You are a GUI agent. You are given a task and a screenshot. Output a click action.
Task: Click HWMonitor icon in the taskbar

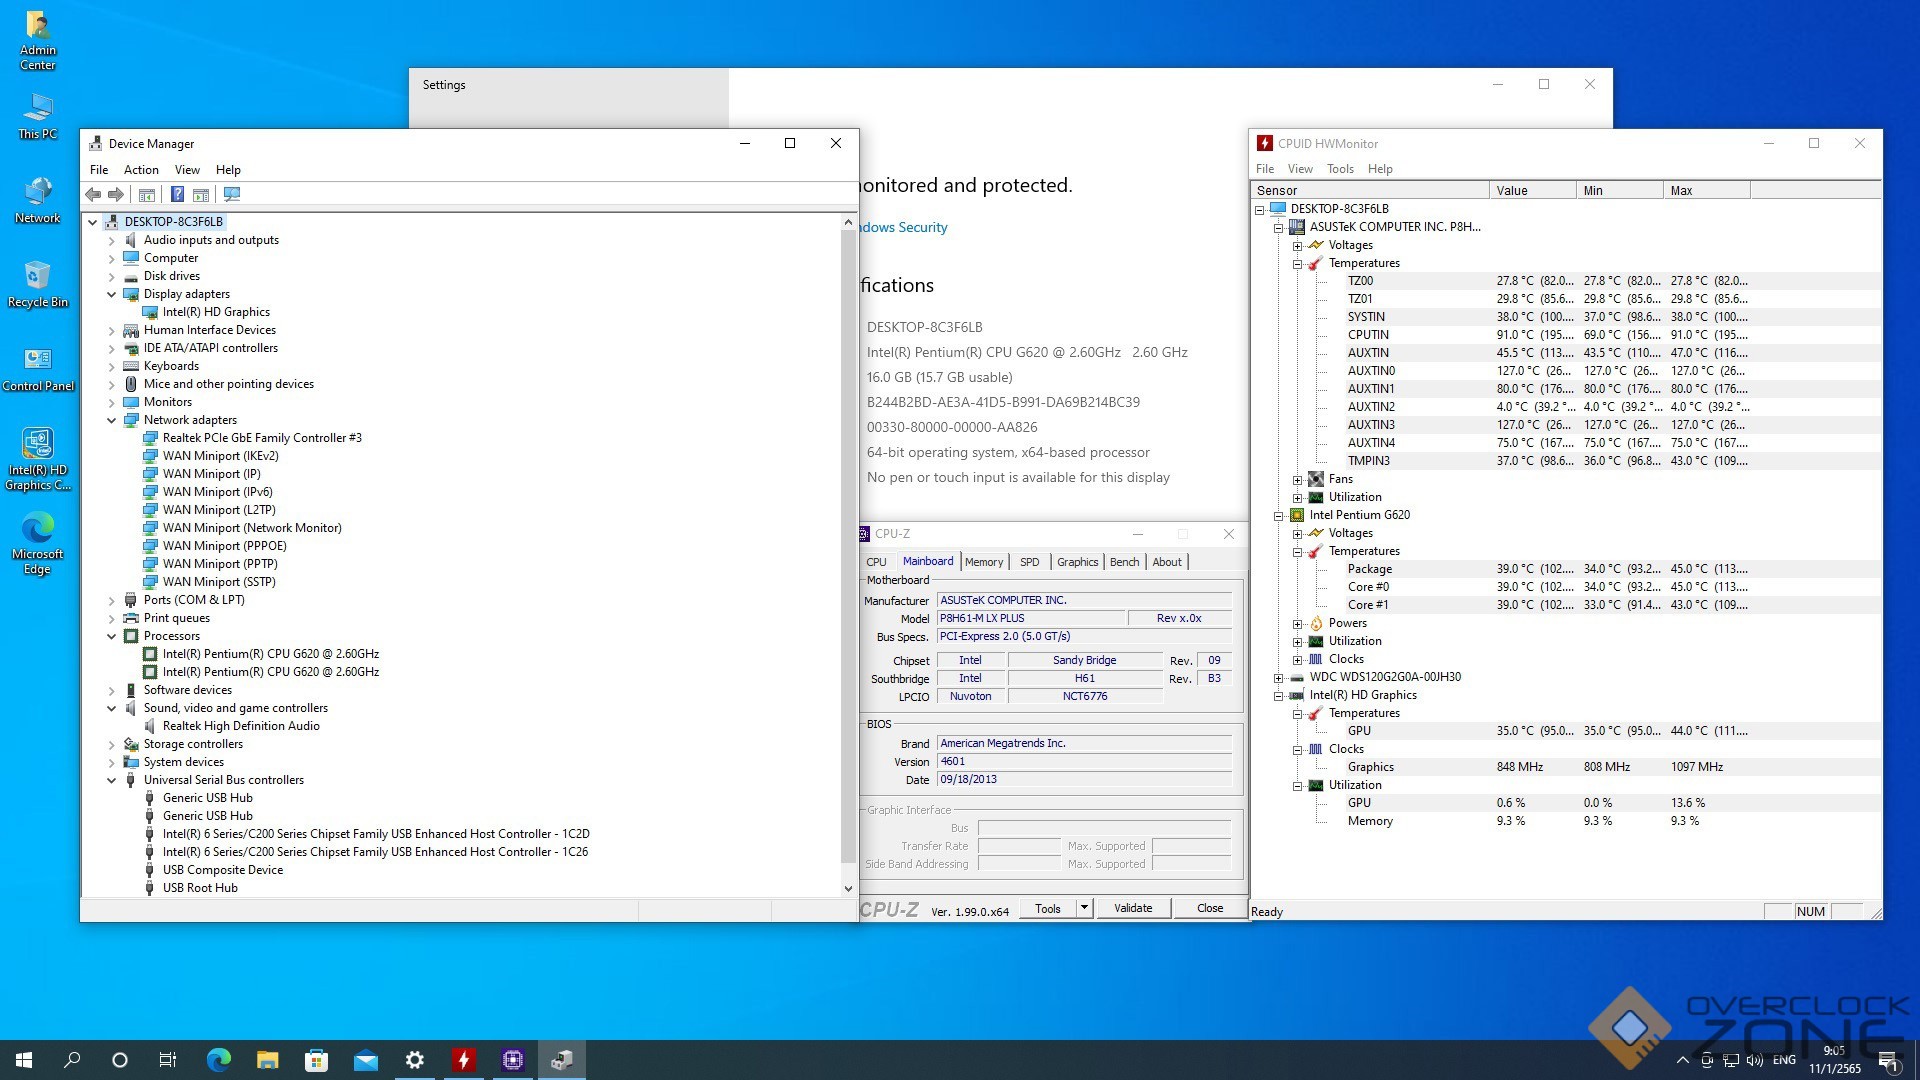tap(464, 1060)
